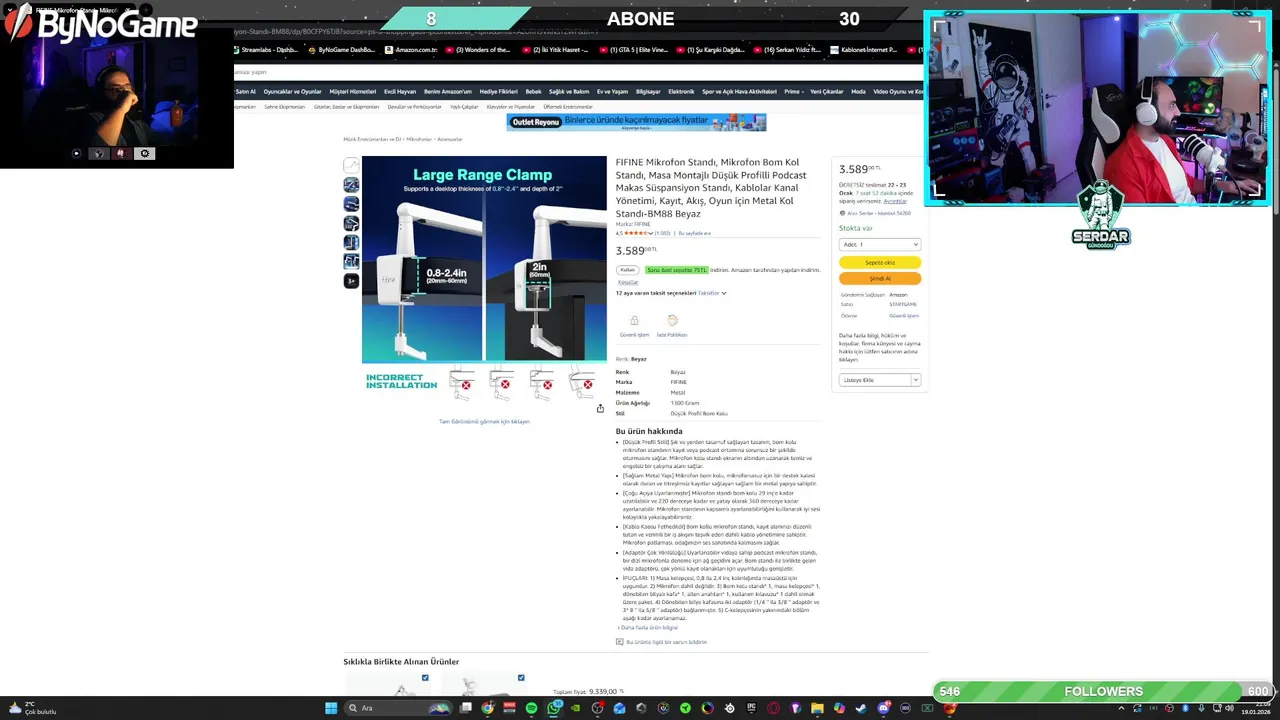Click the Windows Start icon in taskbar
This screenshot has width=1280, height=720.
pyautogui.click(x=331, y=708)
